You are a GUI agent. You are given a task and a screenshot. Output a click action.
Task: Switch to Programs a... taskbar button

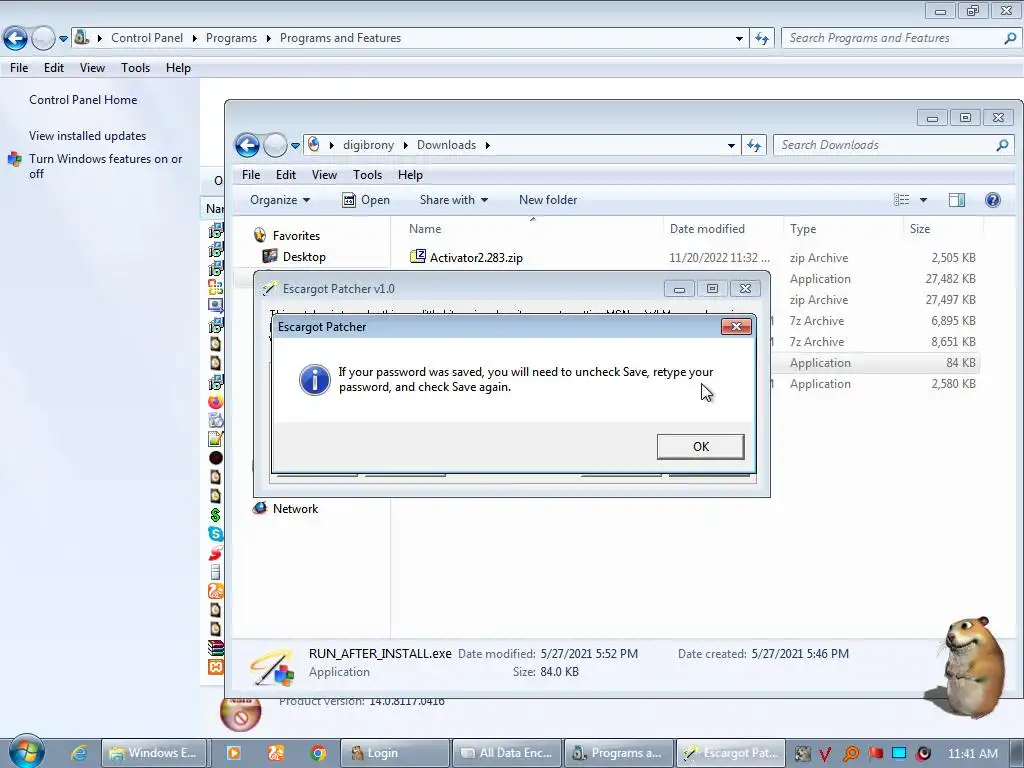point(617,753)
